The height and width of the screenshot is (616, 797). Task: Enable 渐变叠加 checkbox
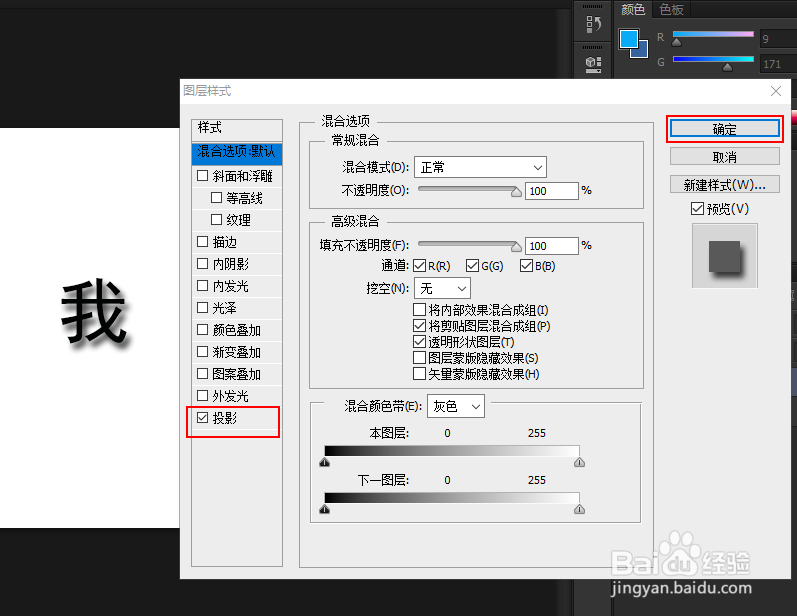[202, 352]
